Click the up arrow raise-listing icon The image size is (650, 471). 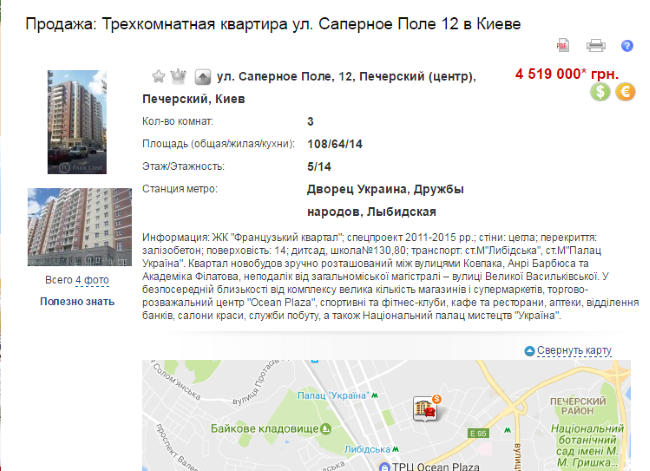[x=203, y=77]
